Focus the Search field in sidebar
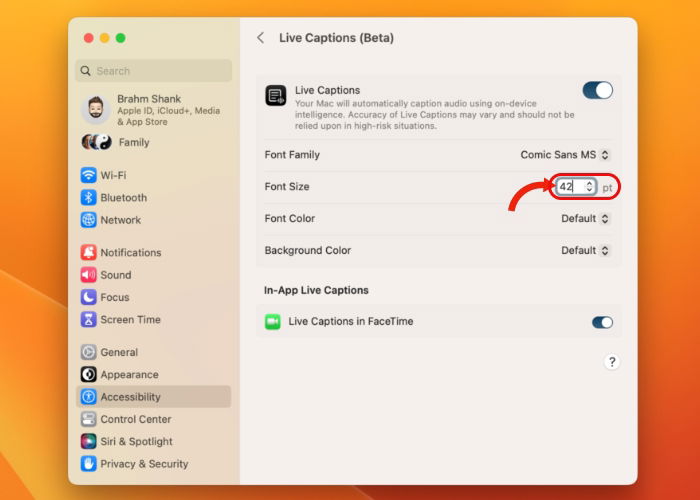Image resolution: width=700 pixels, height=500 pixels. pos(154,71)
